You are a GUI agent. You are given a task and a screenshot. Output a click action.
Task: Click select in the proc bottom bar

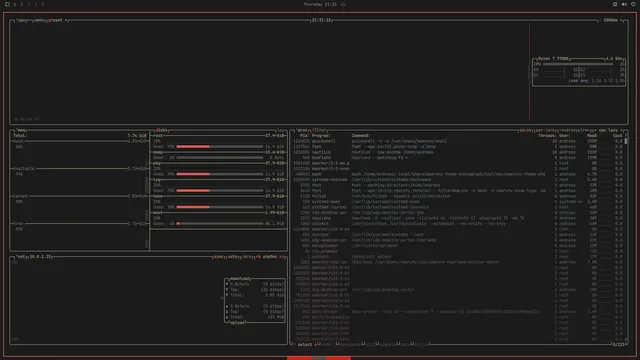[x=304, y=345]
